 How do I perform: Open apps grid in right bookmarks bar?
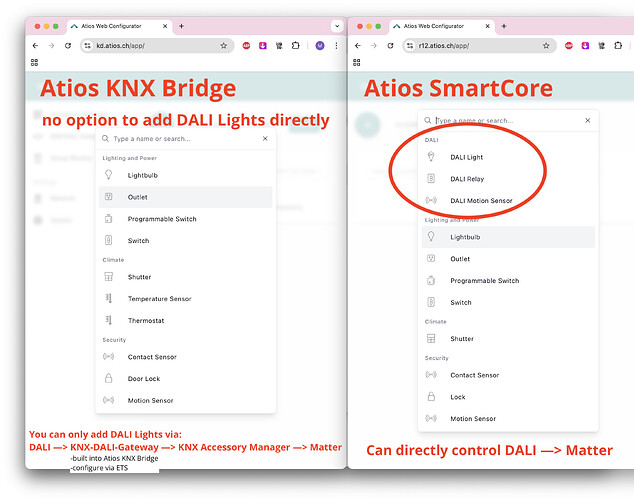click(357, 62)
